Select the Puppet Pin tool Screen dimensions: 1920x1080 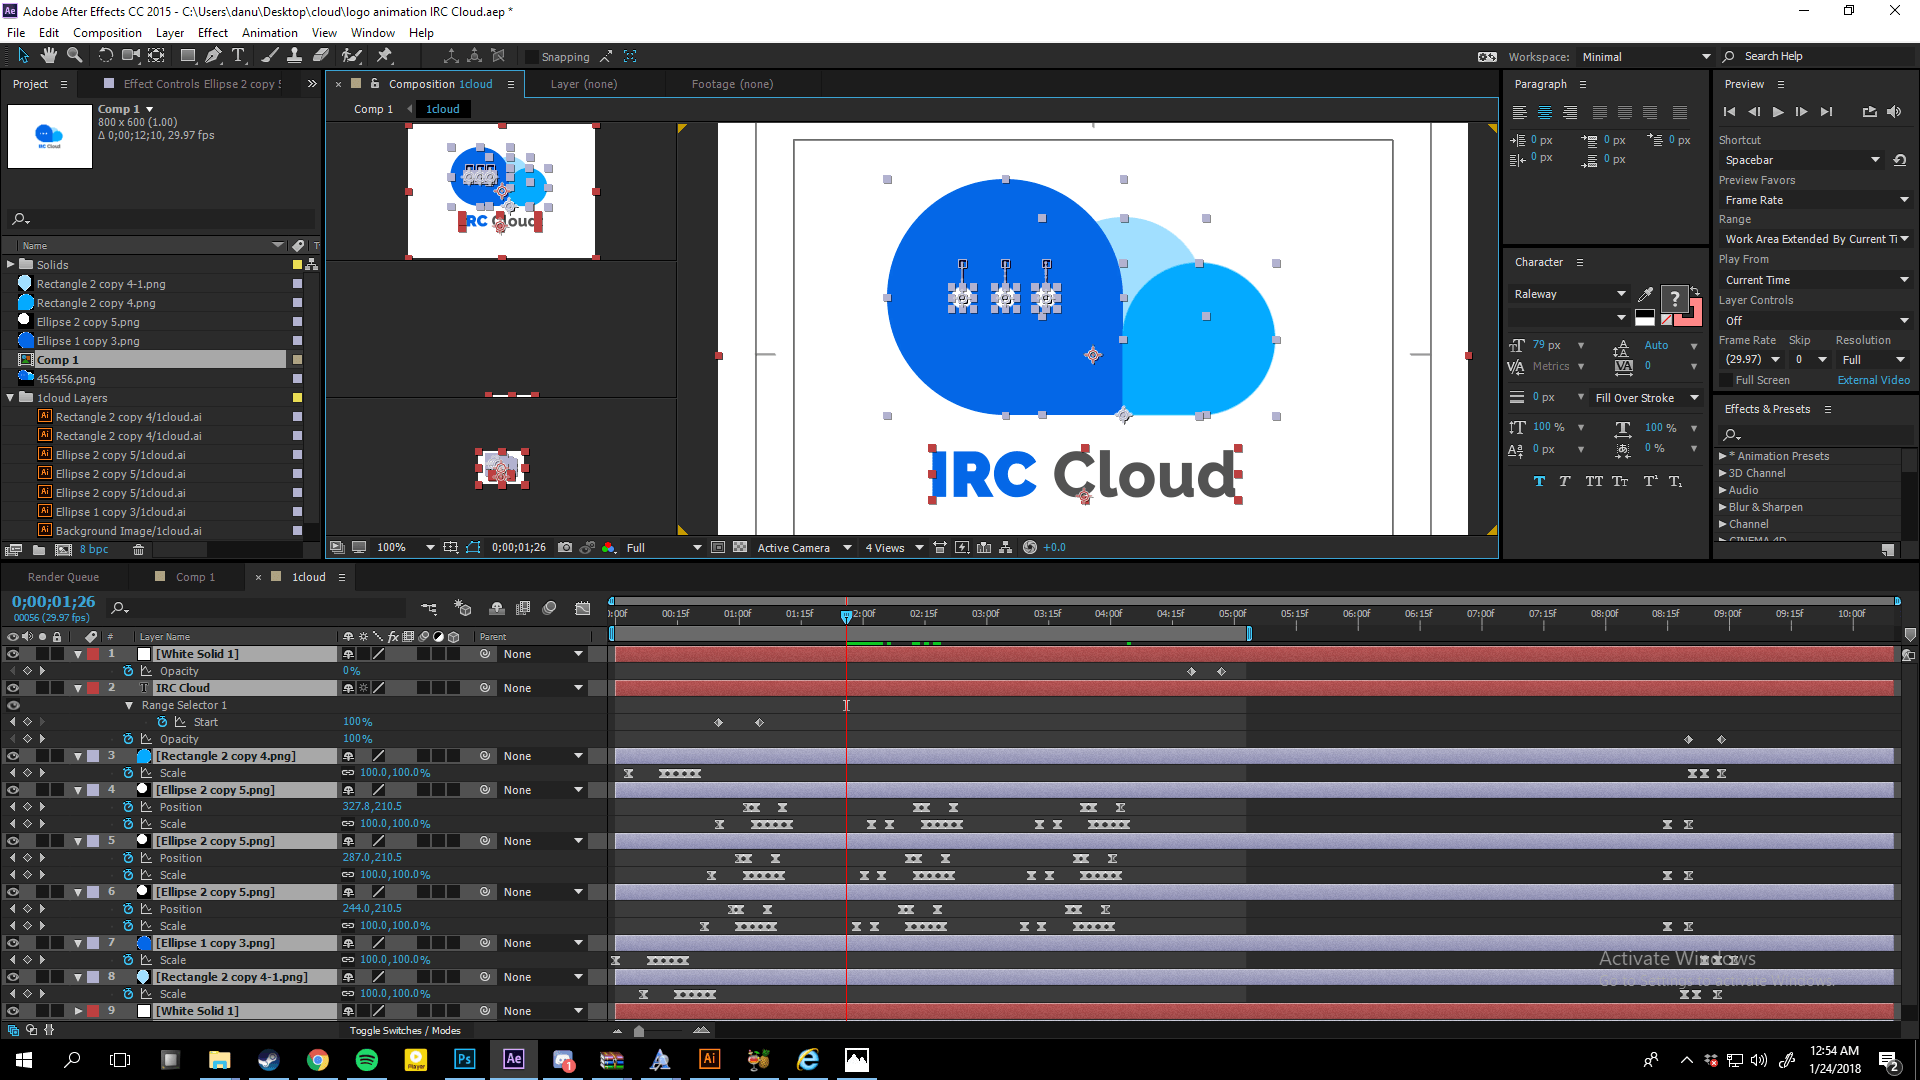(x=384, y=56)
